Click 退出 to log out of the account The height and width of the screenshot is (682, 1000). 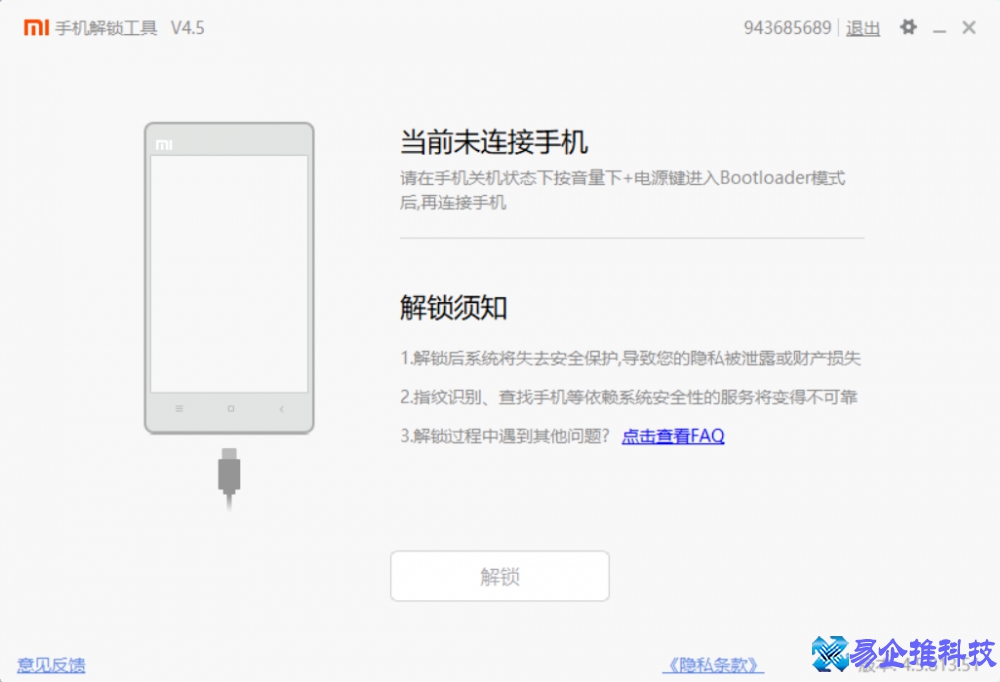click(x=862, y=28)
